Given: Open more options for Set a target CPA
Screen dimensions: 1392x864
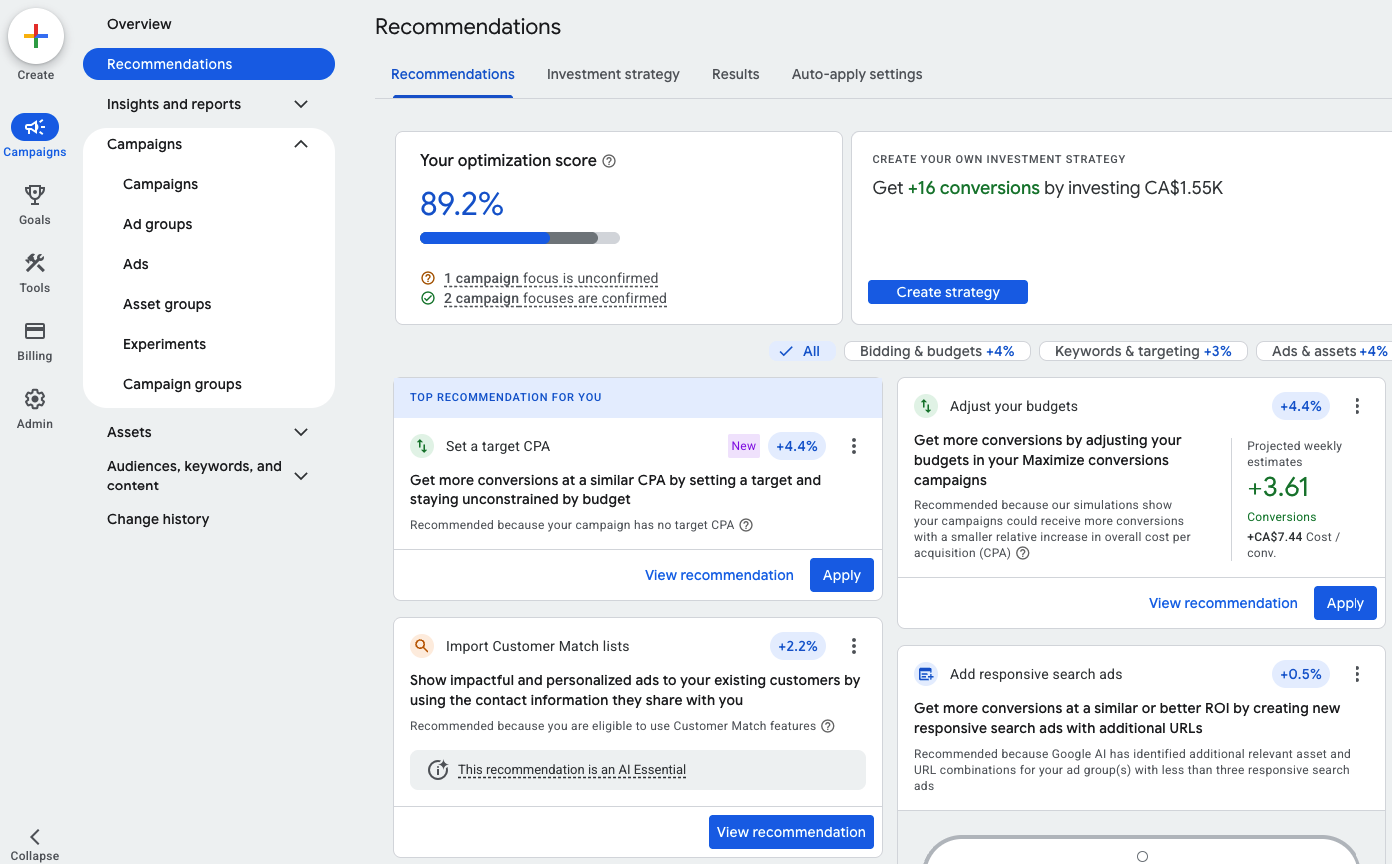Looking at the screenshot, I should pyautogui.click(x=854, y=446).
